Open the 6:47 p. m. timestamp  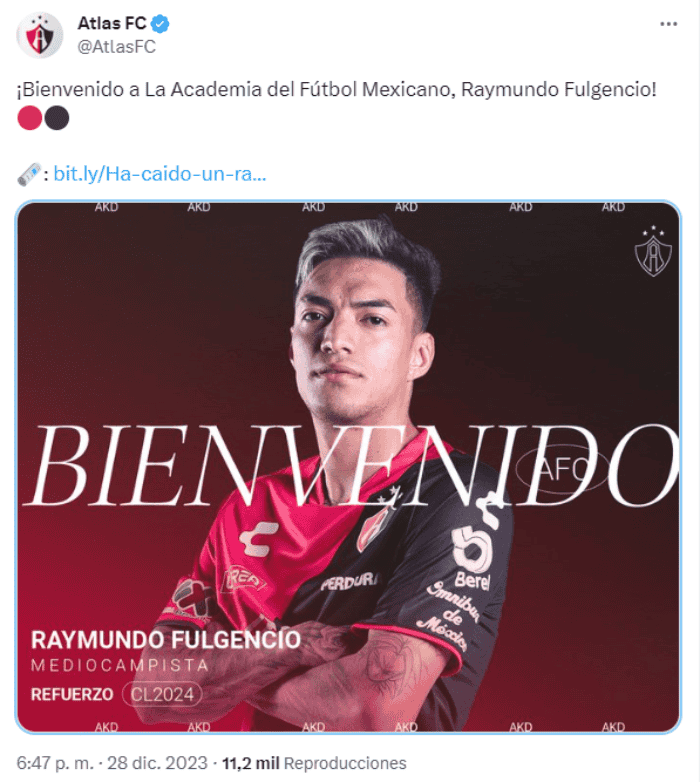point(55,763)
